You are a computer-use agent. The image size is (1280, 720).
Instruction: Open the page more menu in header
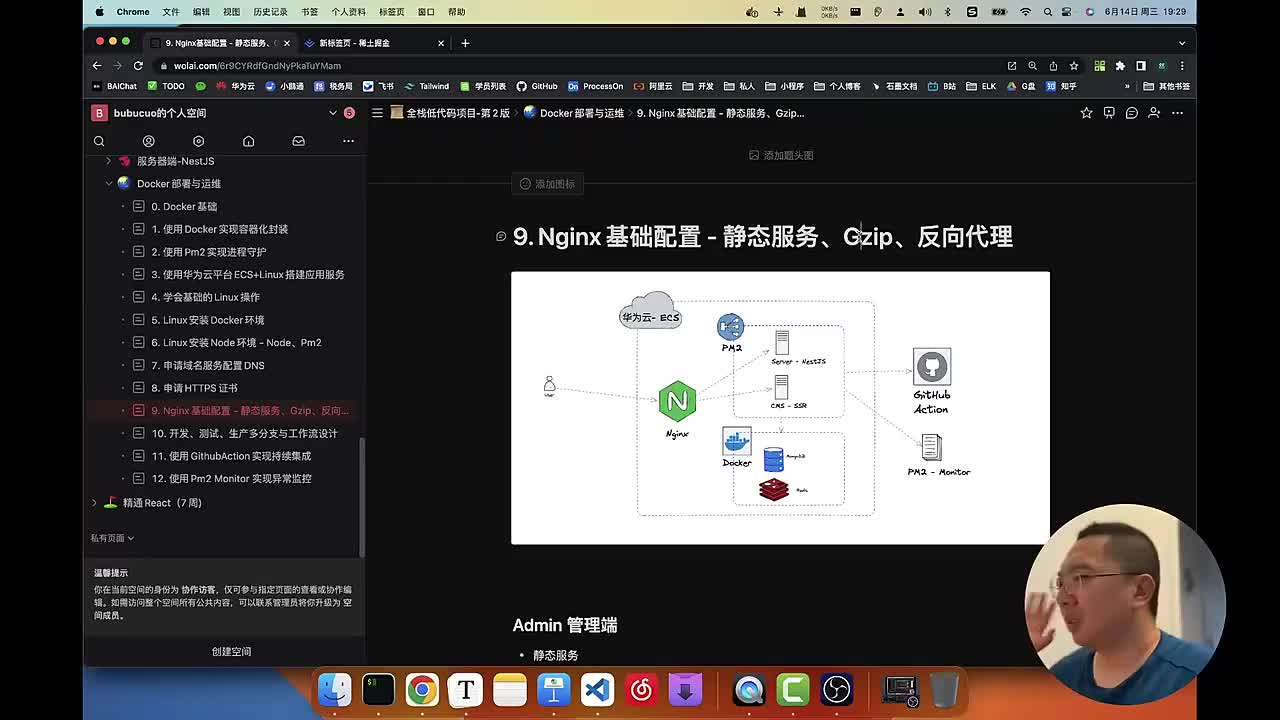click(1177, 113)
